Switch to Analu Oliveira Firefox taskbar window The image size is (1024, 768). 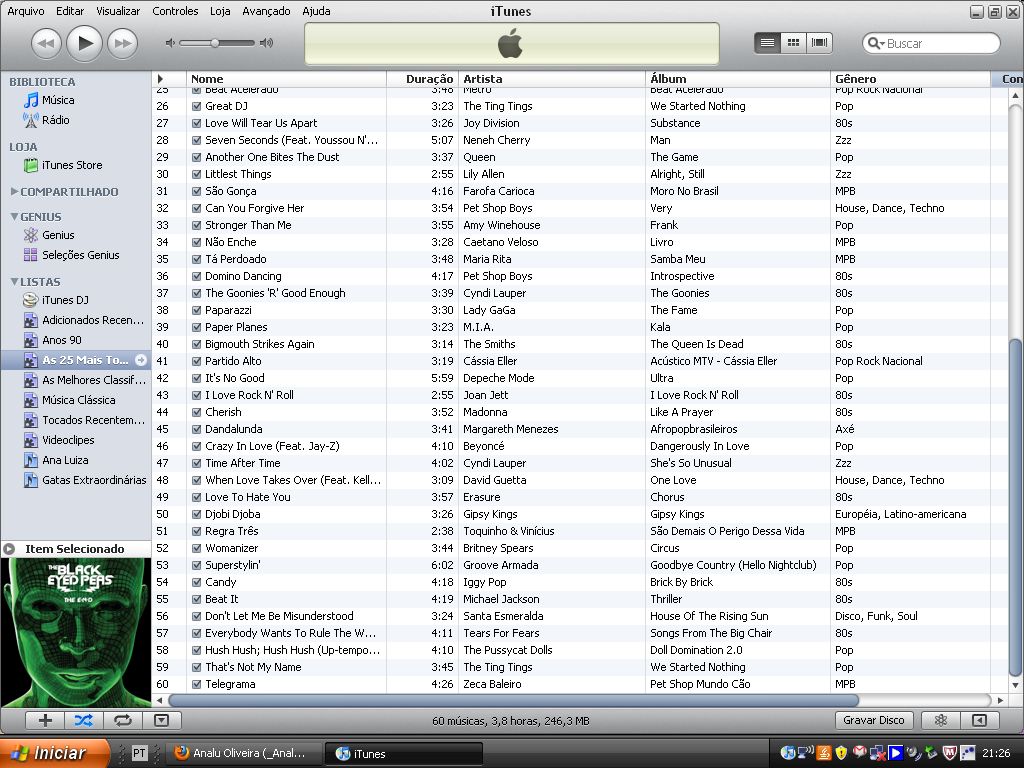click(x=246, y=753)
